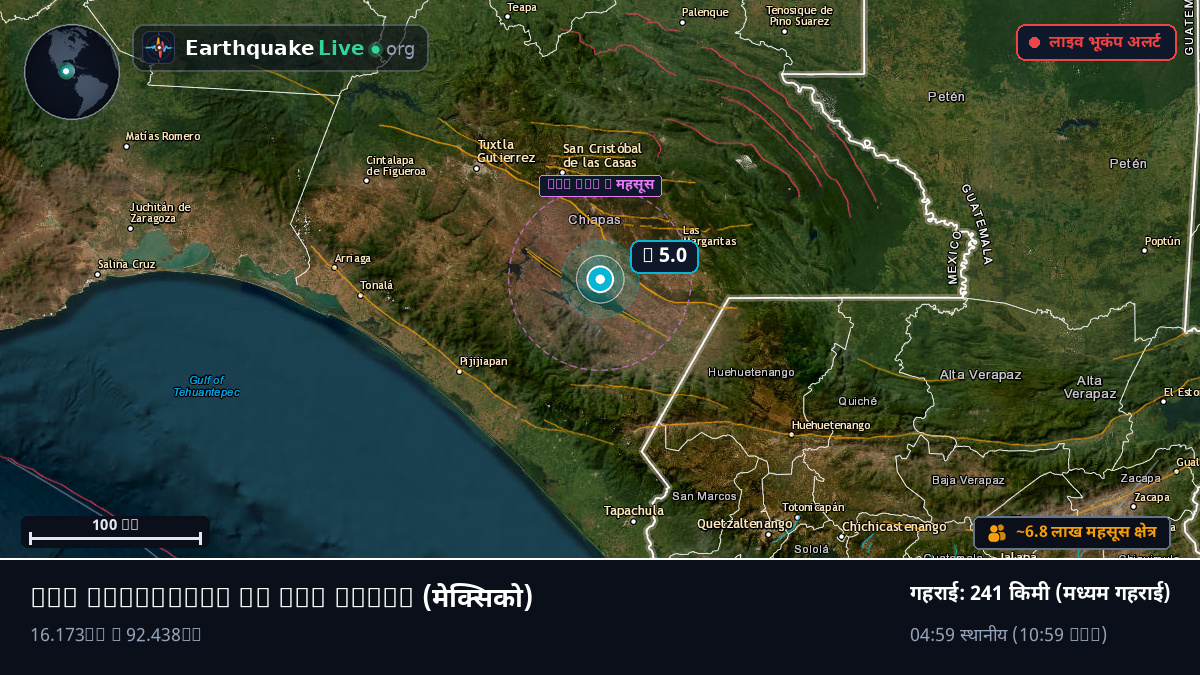Click the Pijijiapan town label
Image resolution: width=1200 pixels, height=675 pixels.
[x=483, y=361]
